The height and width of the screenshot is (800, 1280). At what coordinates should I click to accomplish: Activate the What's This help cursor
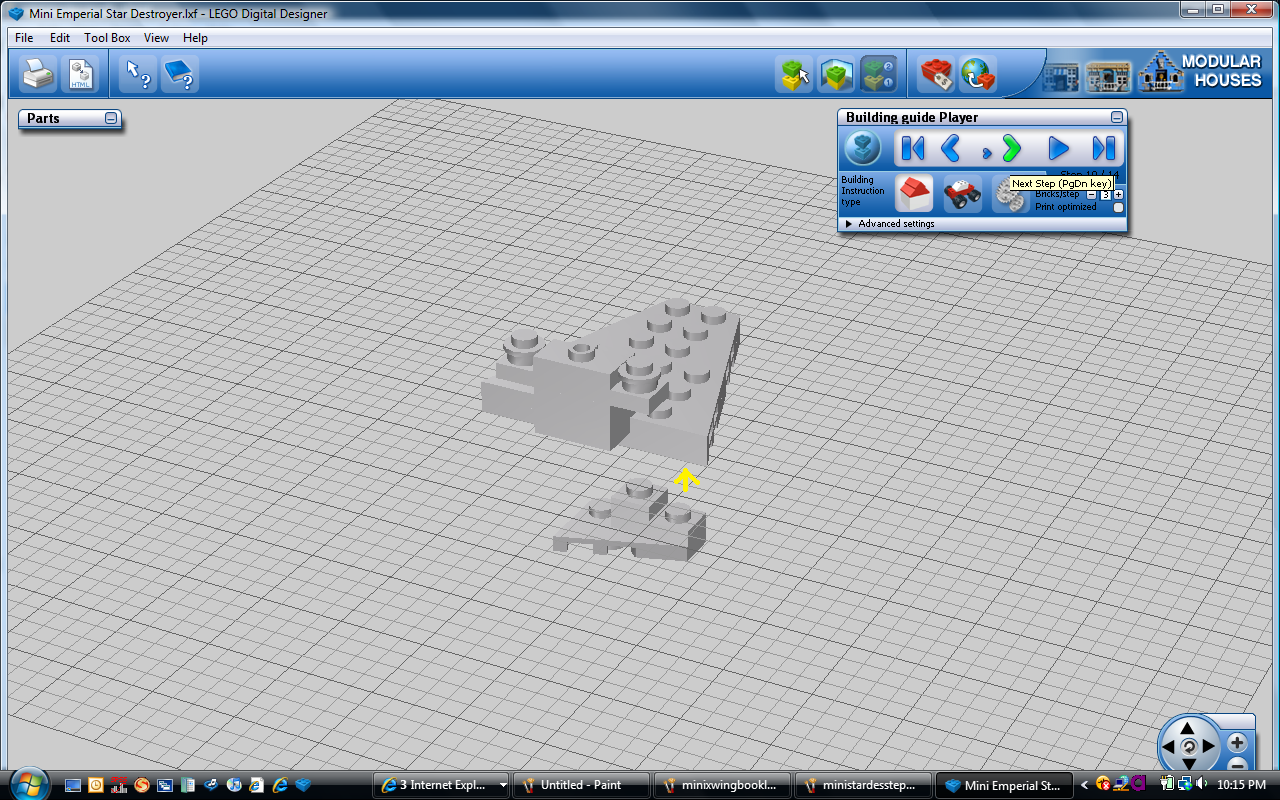click(138, 74)
